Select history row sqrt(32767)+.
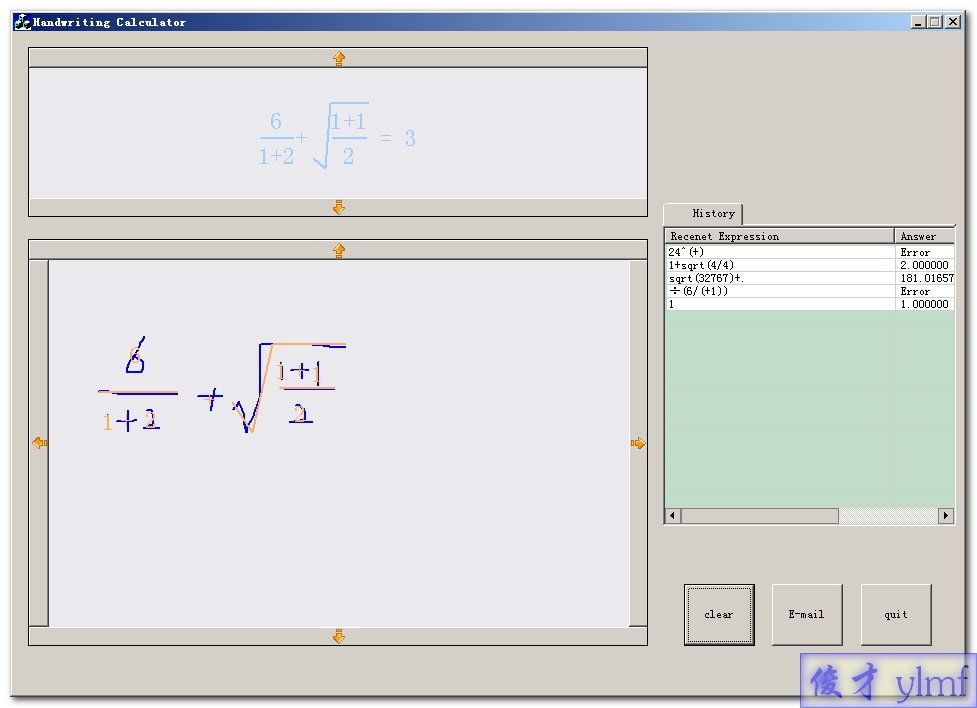The height and width of the screenshot is (708, 977). (810, 278)
